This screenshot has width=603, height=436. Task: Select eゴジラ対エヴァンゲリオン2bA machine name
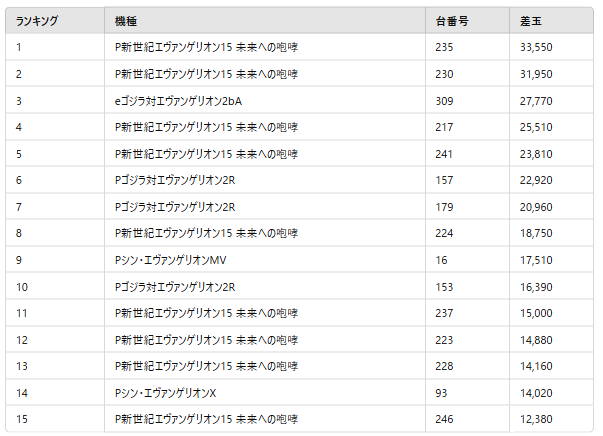178,101
